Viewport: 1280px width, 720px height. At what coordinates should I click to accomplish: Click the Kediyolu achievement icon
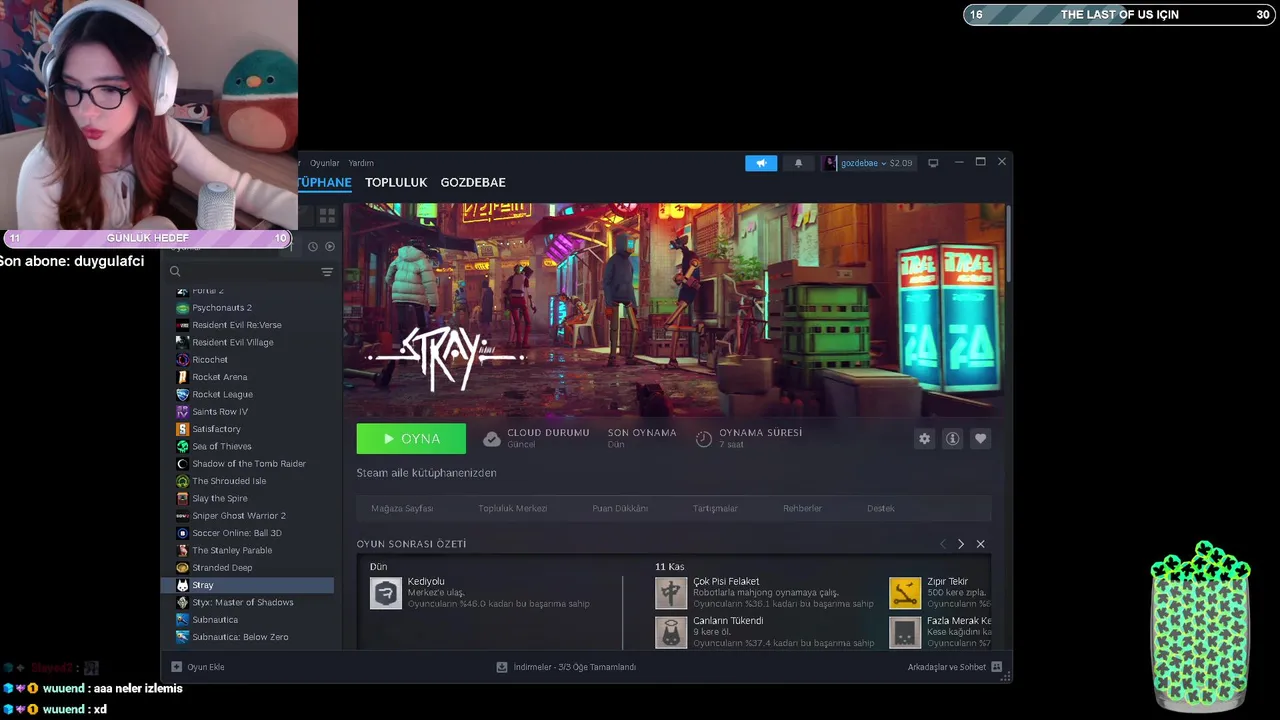(386, 593)
